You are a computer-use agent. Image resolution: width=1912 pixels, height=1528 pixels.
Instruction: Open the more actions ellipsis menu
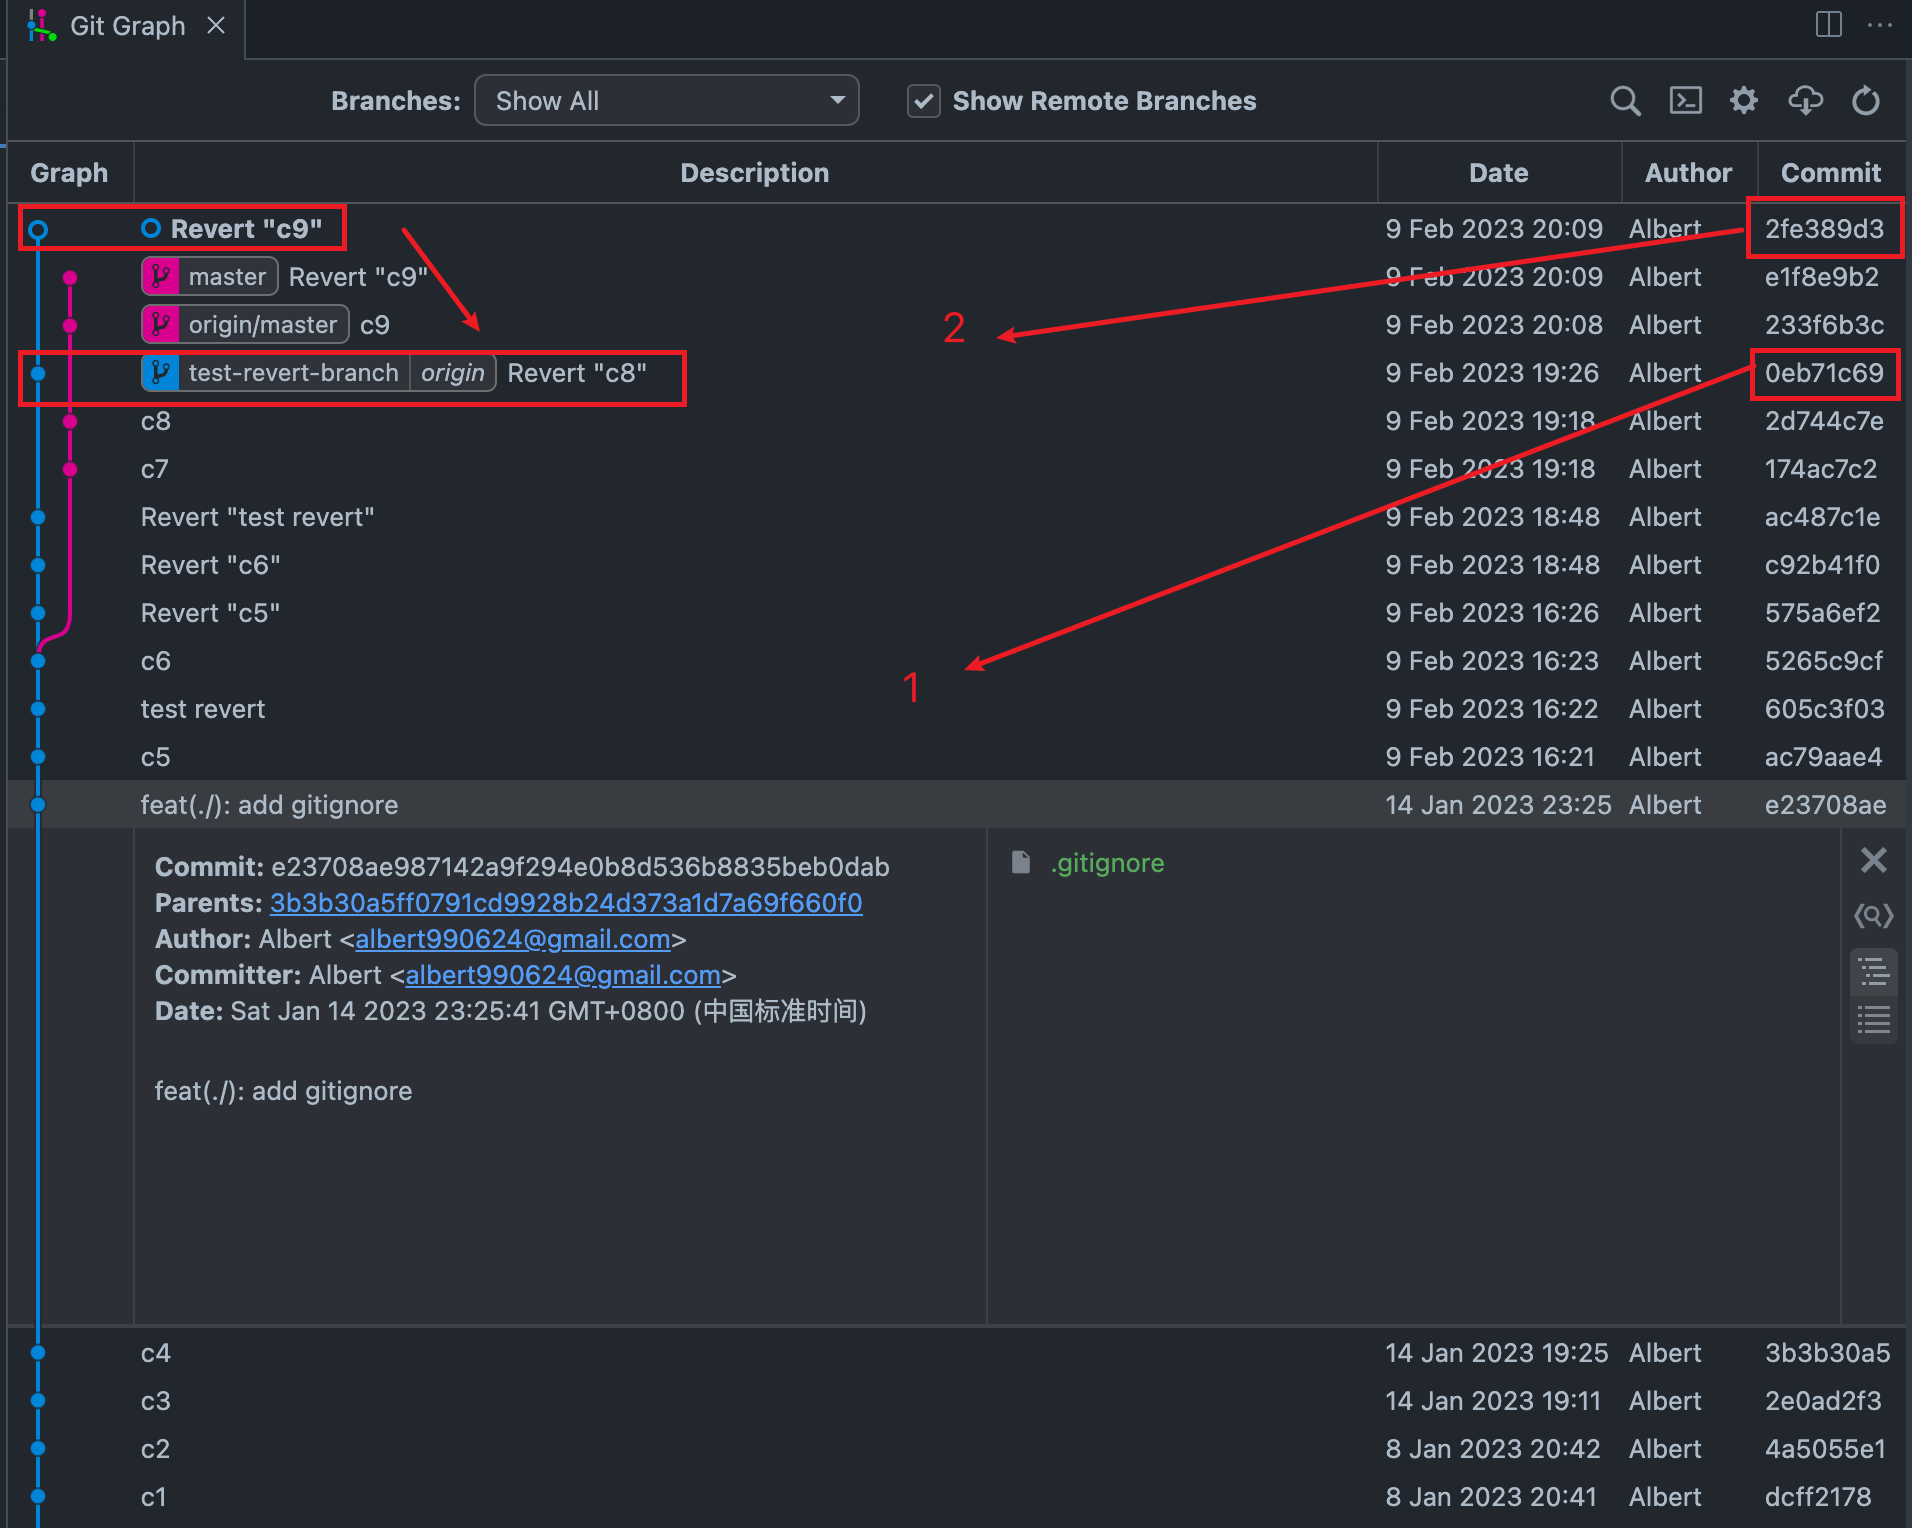click(x=1880, y=25)
